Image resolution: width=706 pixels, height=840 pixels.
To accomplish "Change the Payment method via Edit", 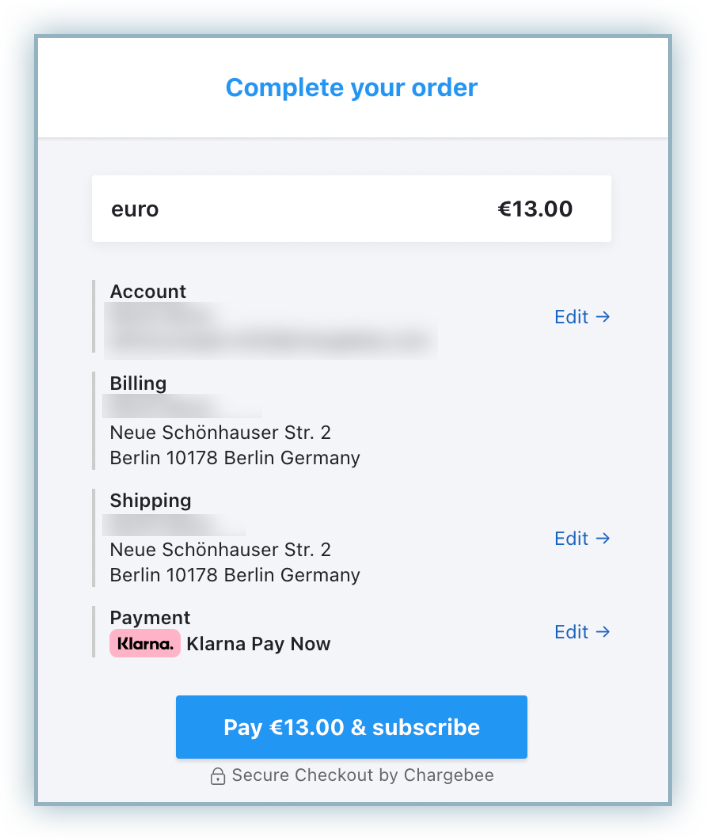I will (582, 632).
